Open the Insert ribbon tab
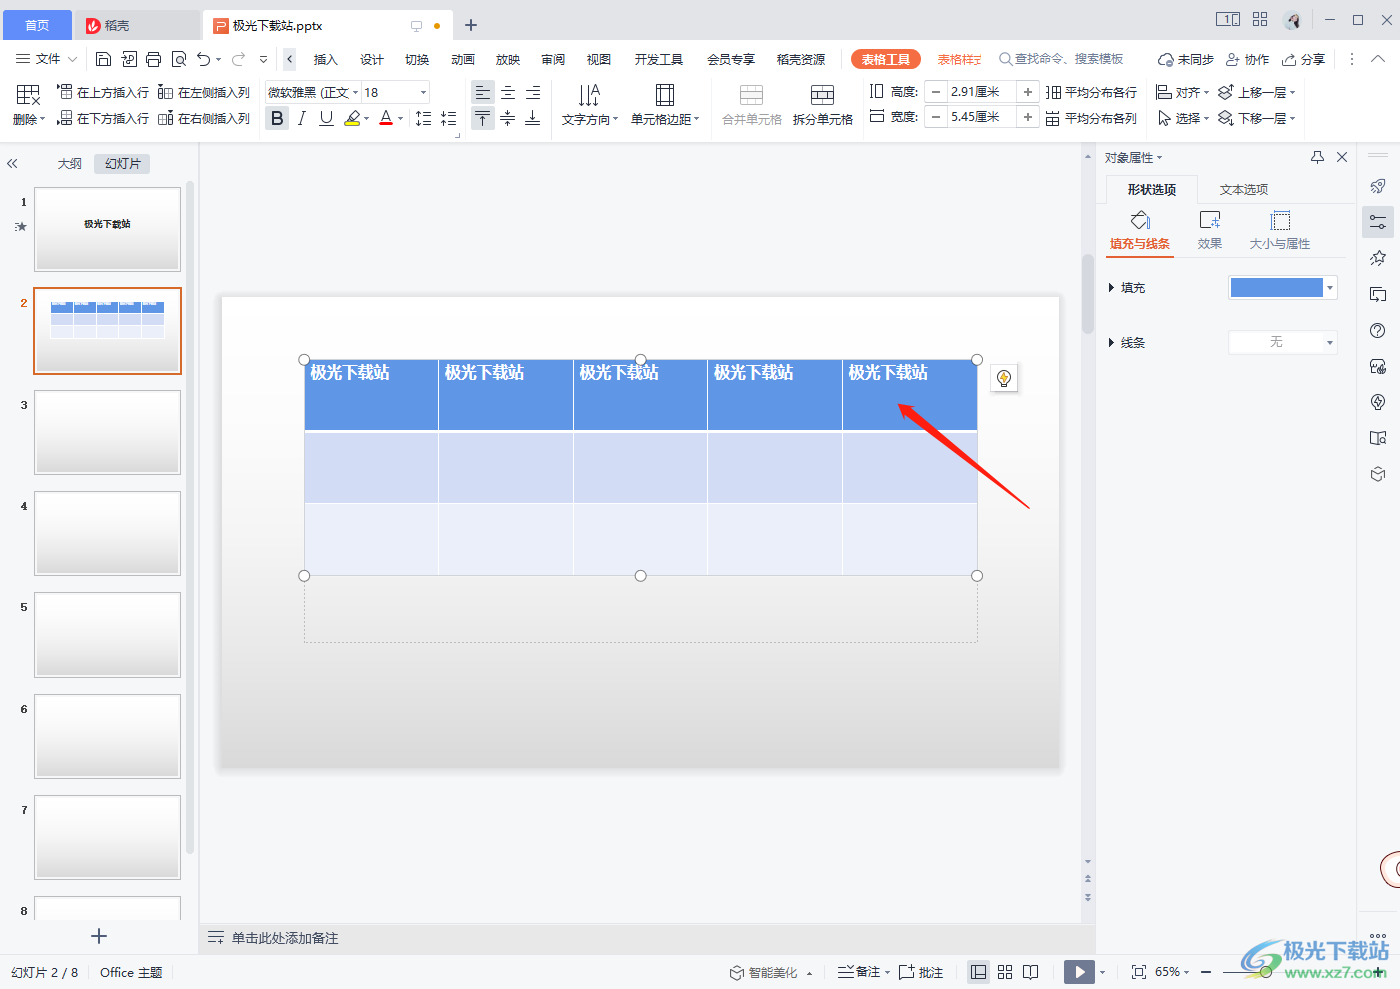Screen dimensions: 1400x989 pyautogui.click(x=325, y=59)
